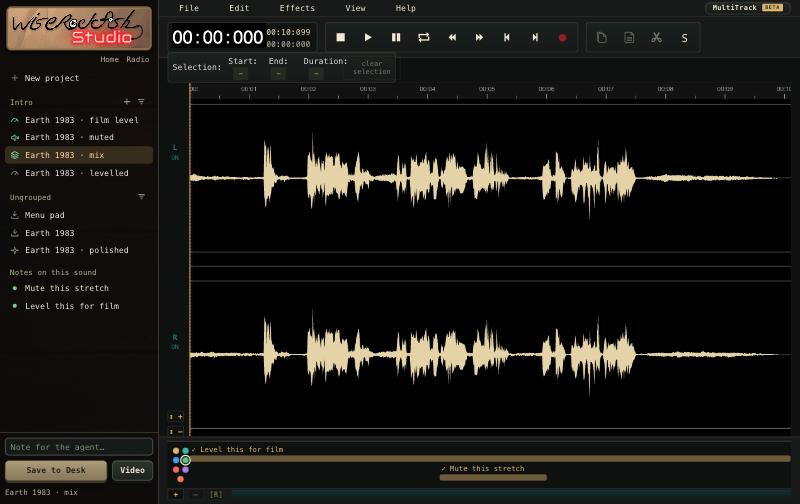Open Earth 1983 · muted

[x=79, y=137]
